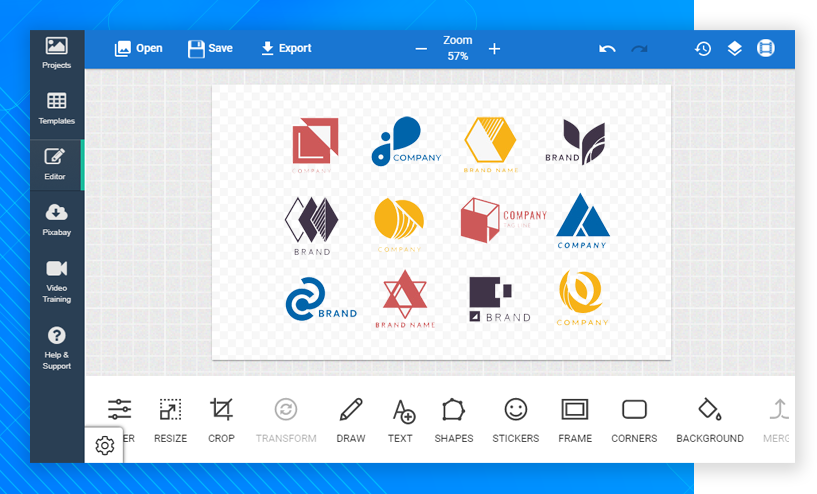Image resolution: width=817 pixels, height=494 pixels.
Task: Zoom out with the minus button
Action: [421, 49]
